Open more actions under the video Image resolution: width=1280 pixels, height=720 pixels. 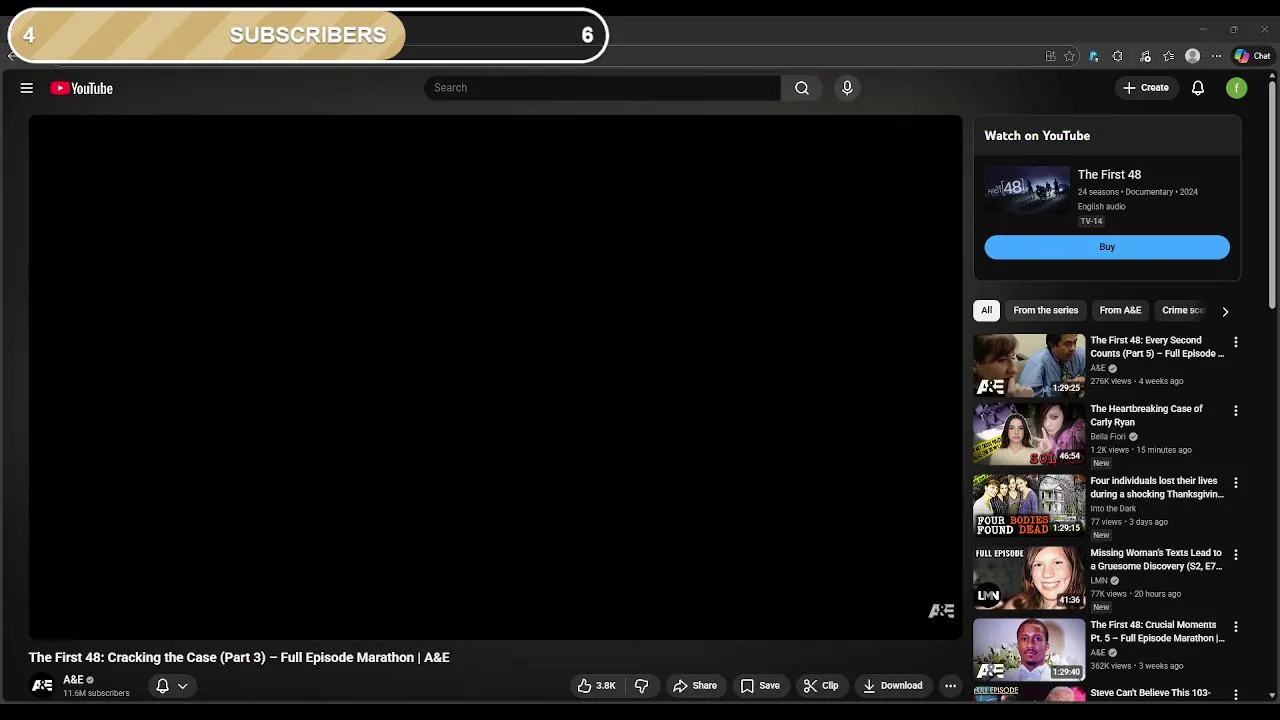pos(951,686)
